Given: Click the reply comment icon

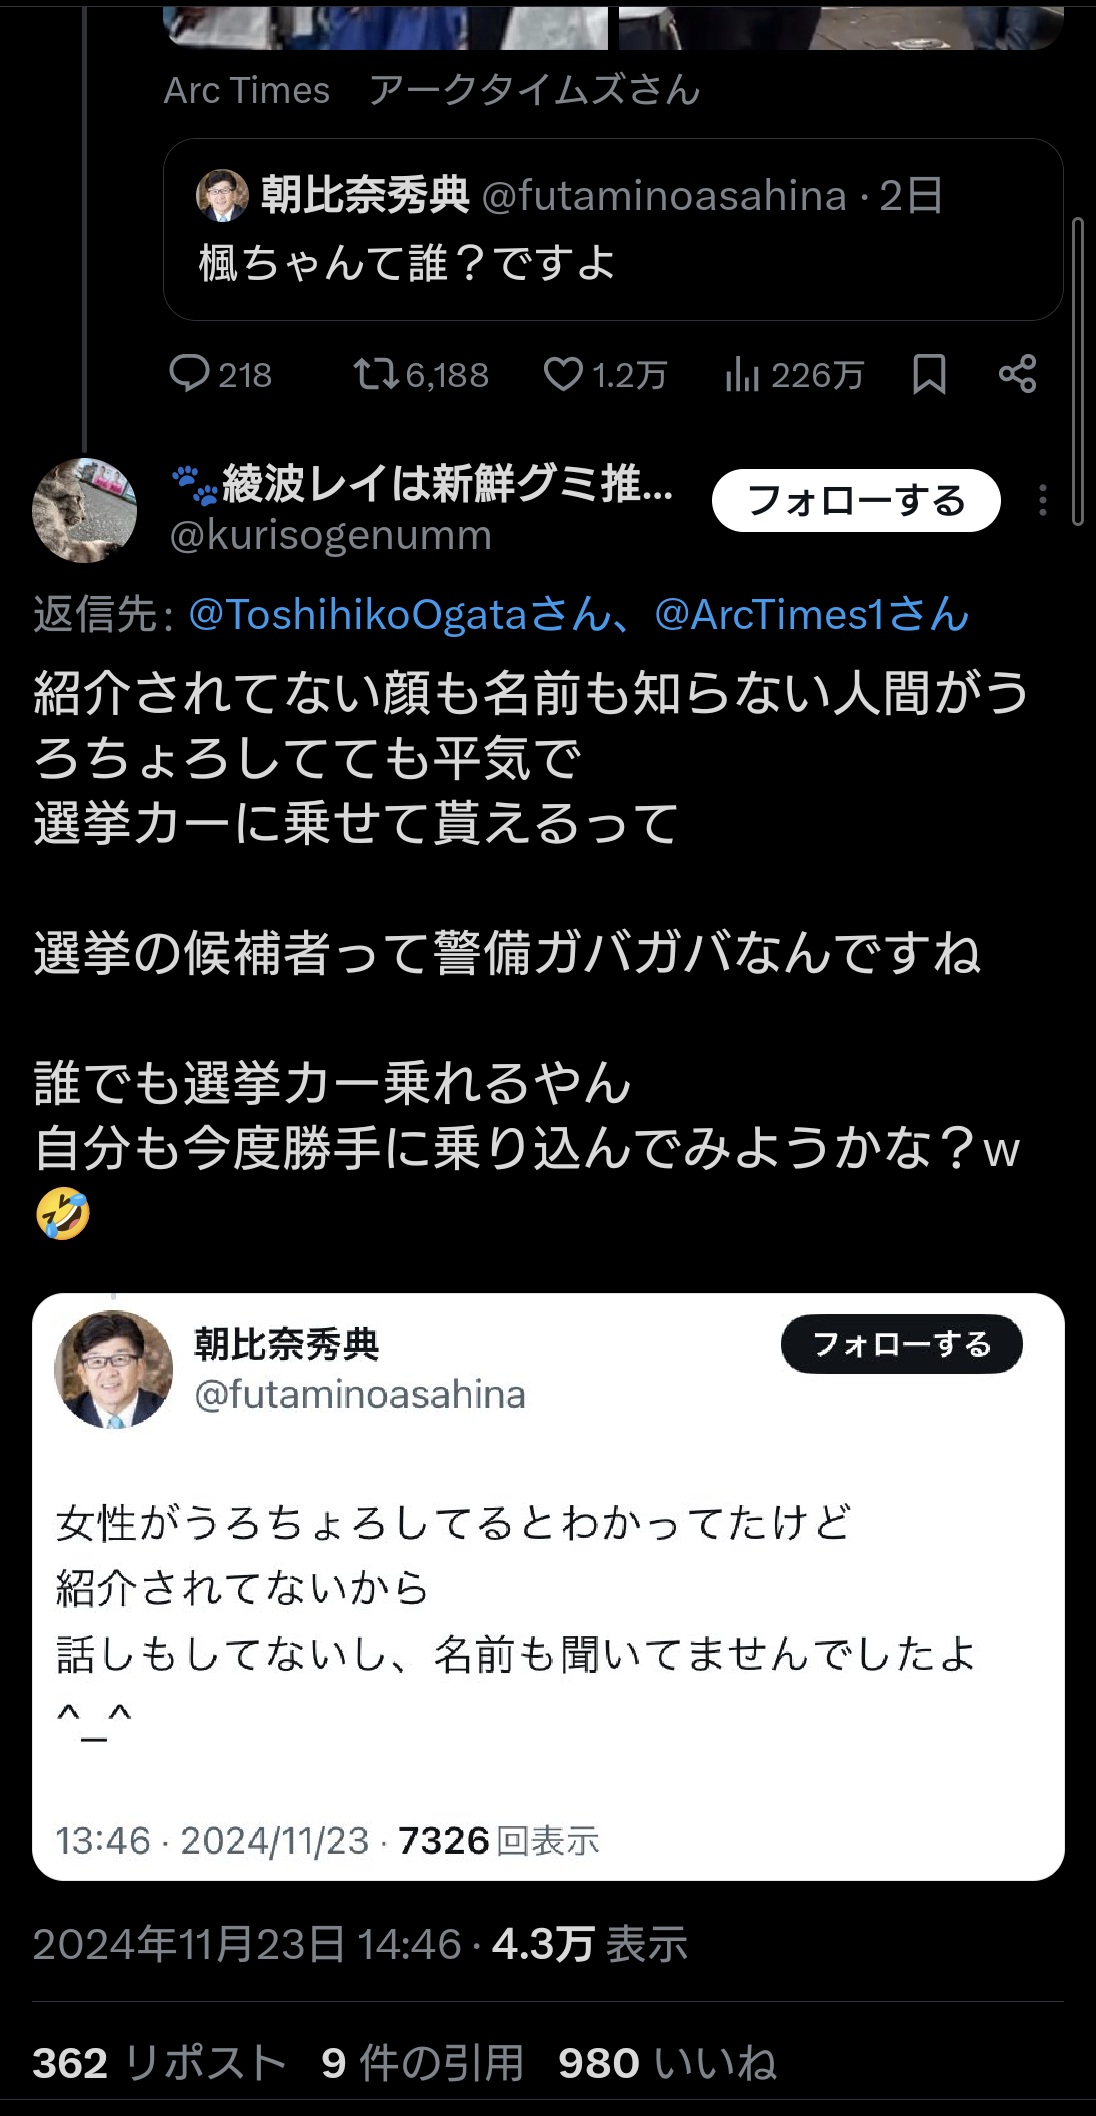Looking at the screenshot, I should pos(189,374).
